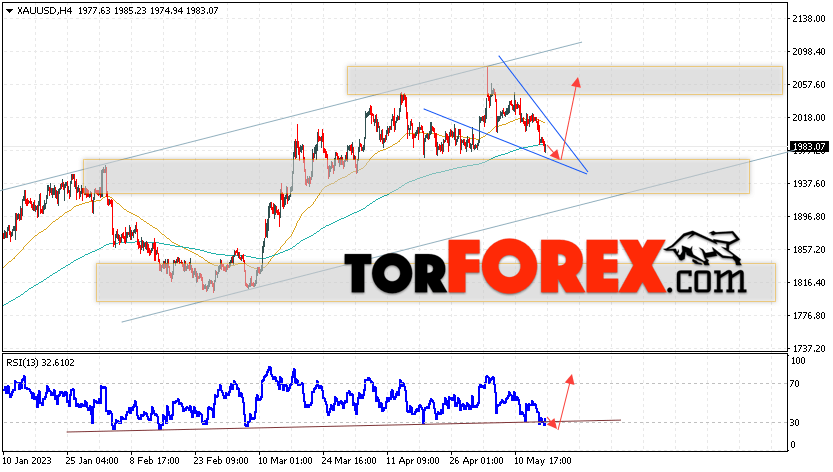This screenshot has height=472, width=833.
Task: Click the 2018.00 price axis label
Action: pyautogui.click(x=809, y=117)
